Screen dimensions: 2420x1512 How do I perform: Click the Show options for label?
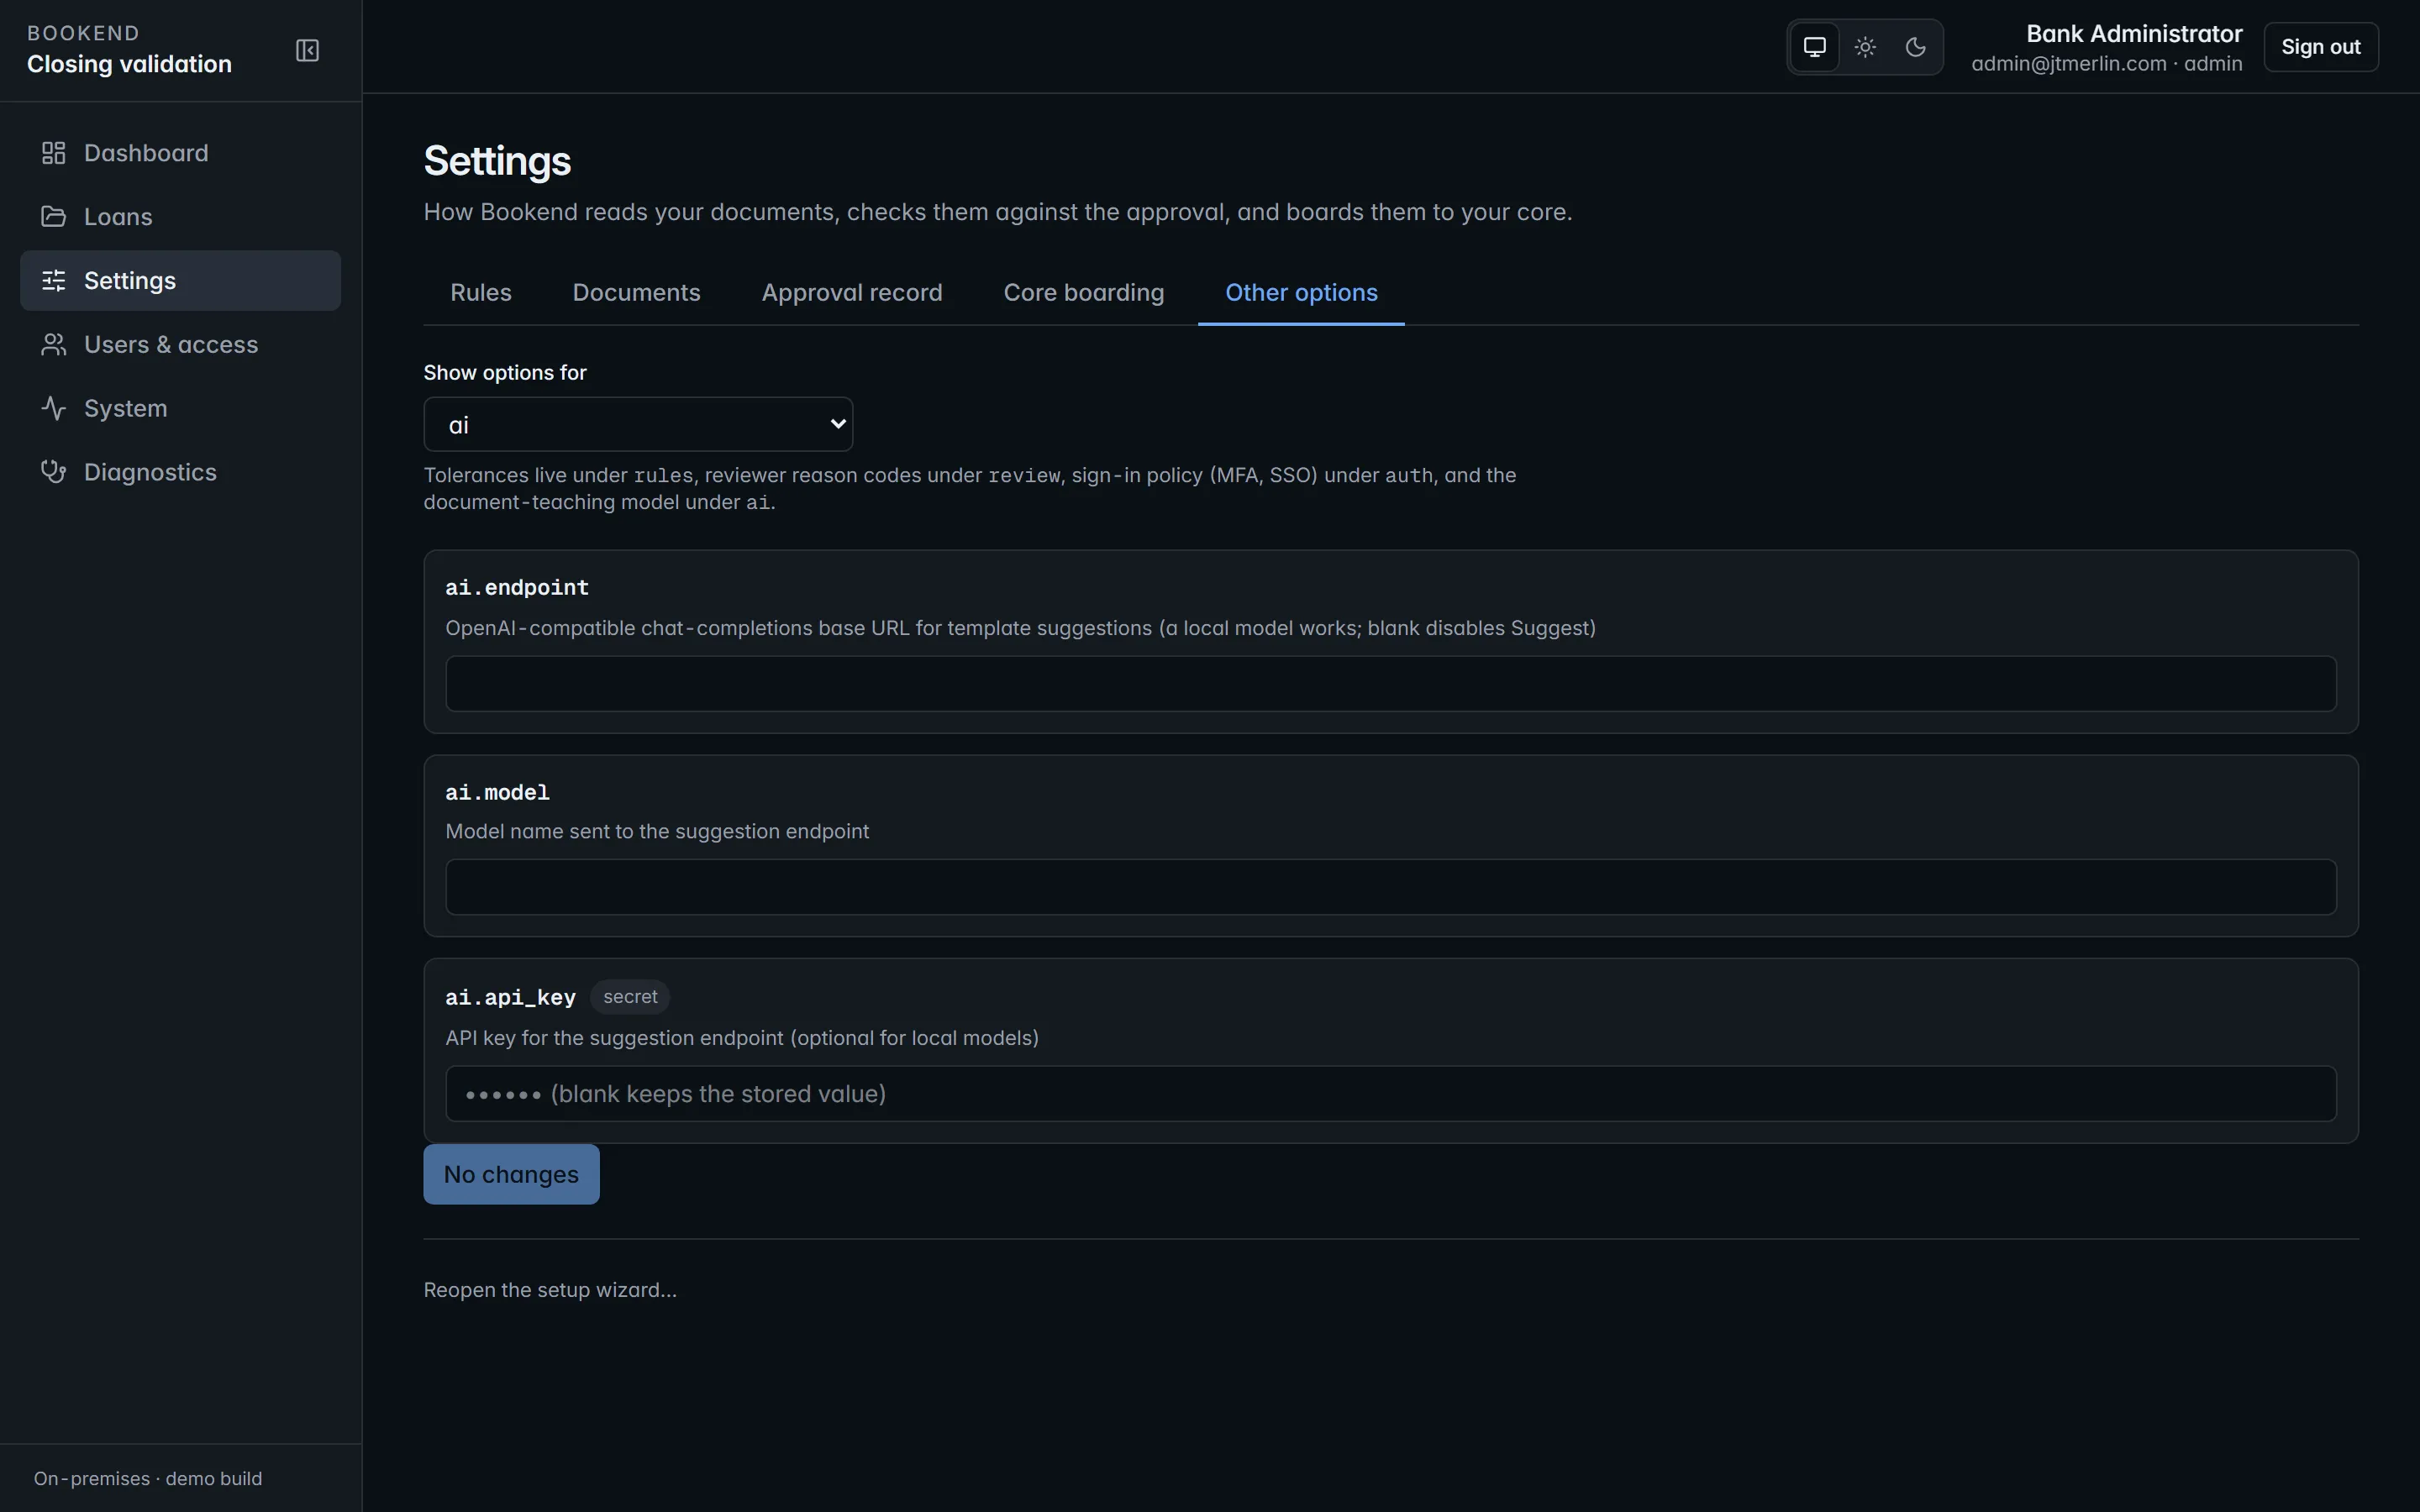[x=505, y=373]
